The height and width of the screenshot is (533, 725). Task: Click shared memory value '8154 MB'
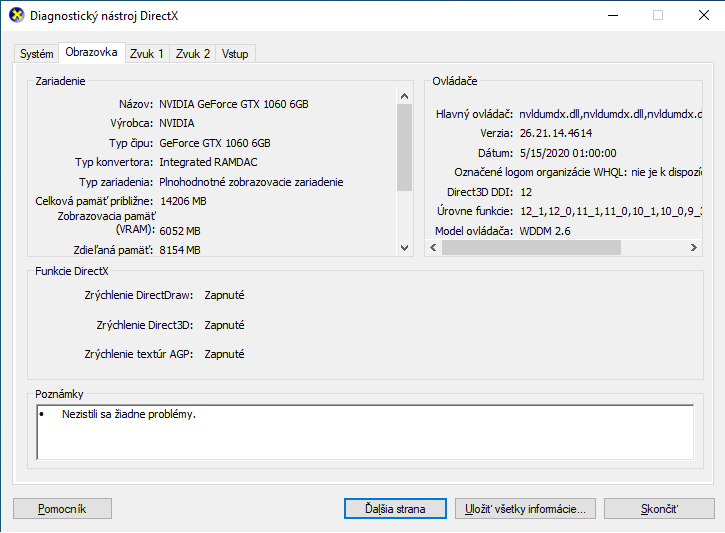[180, 250]
